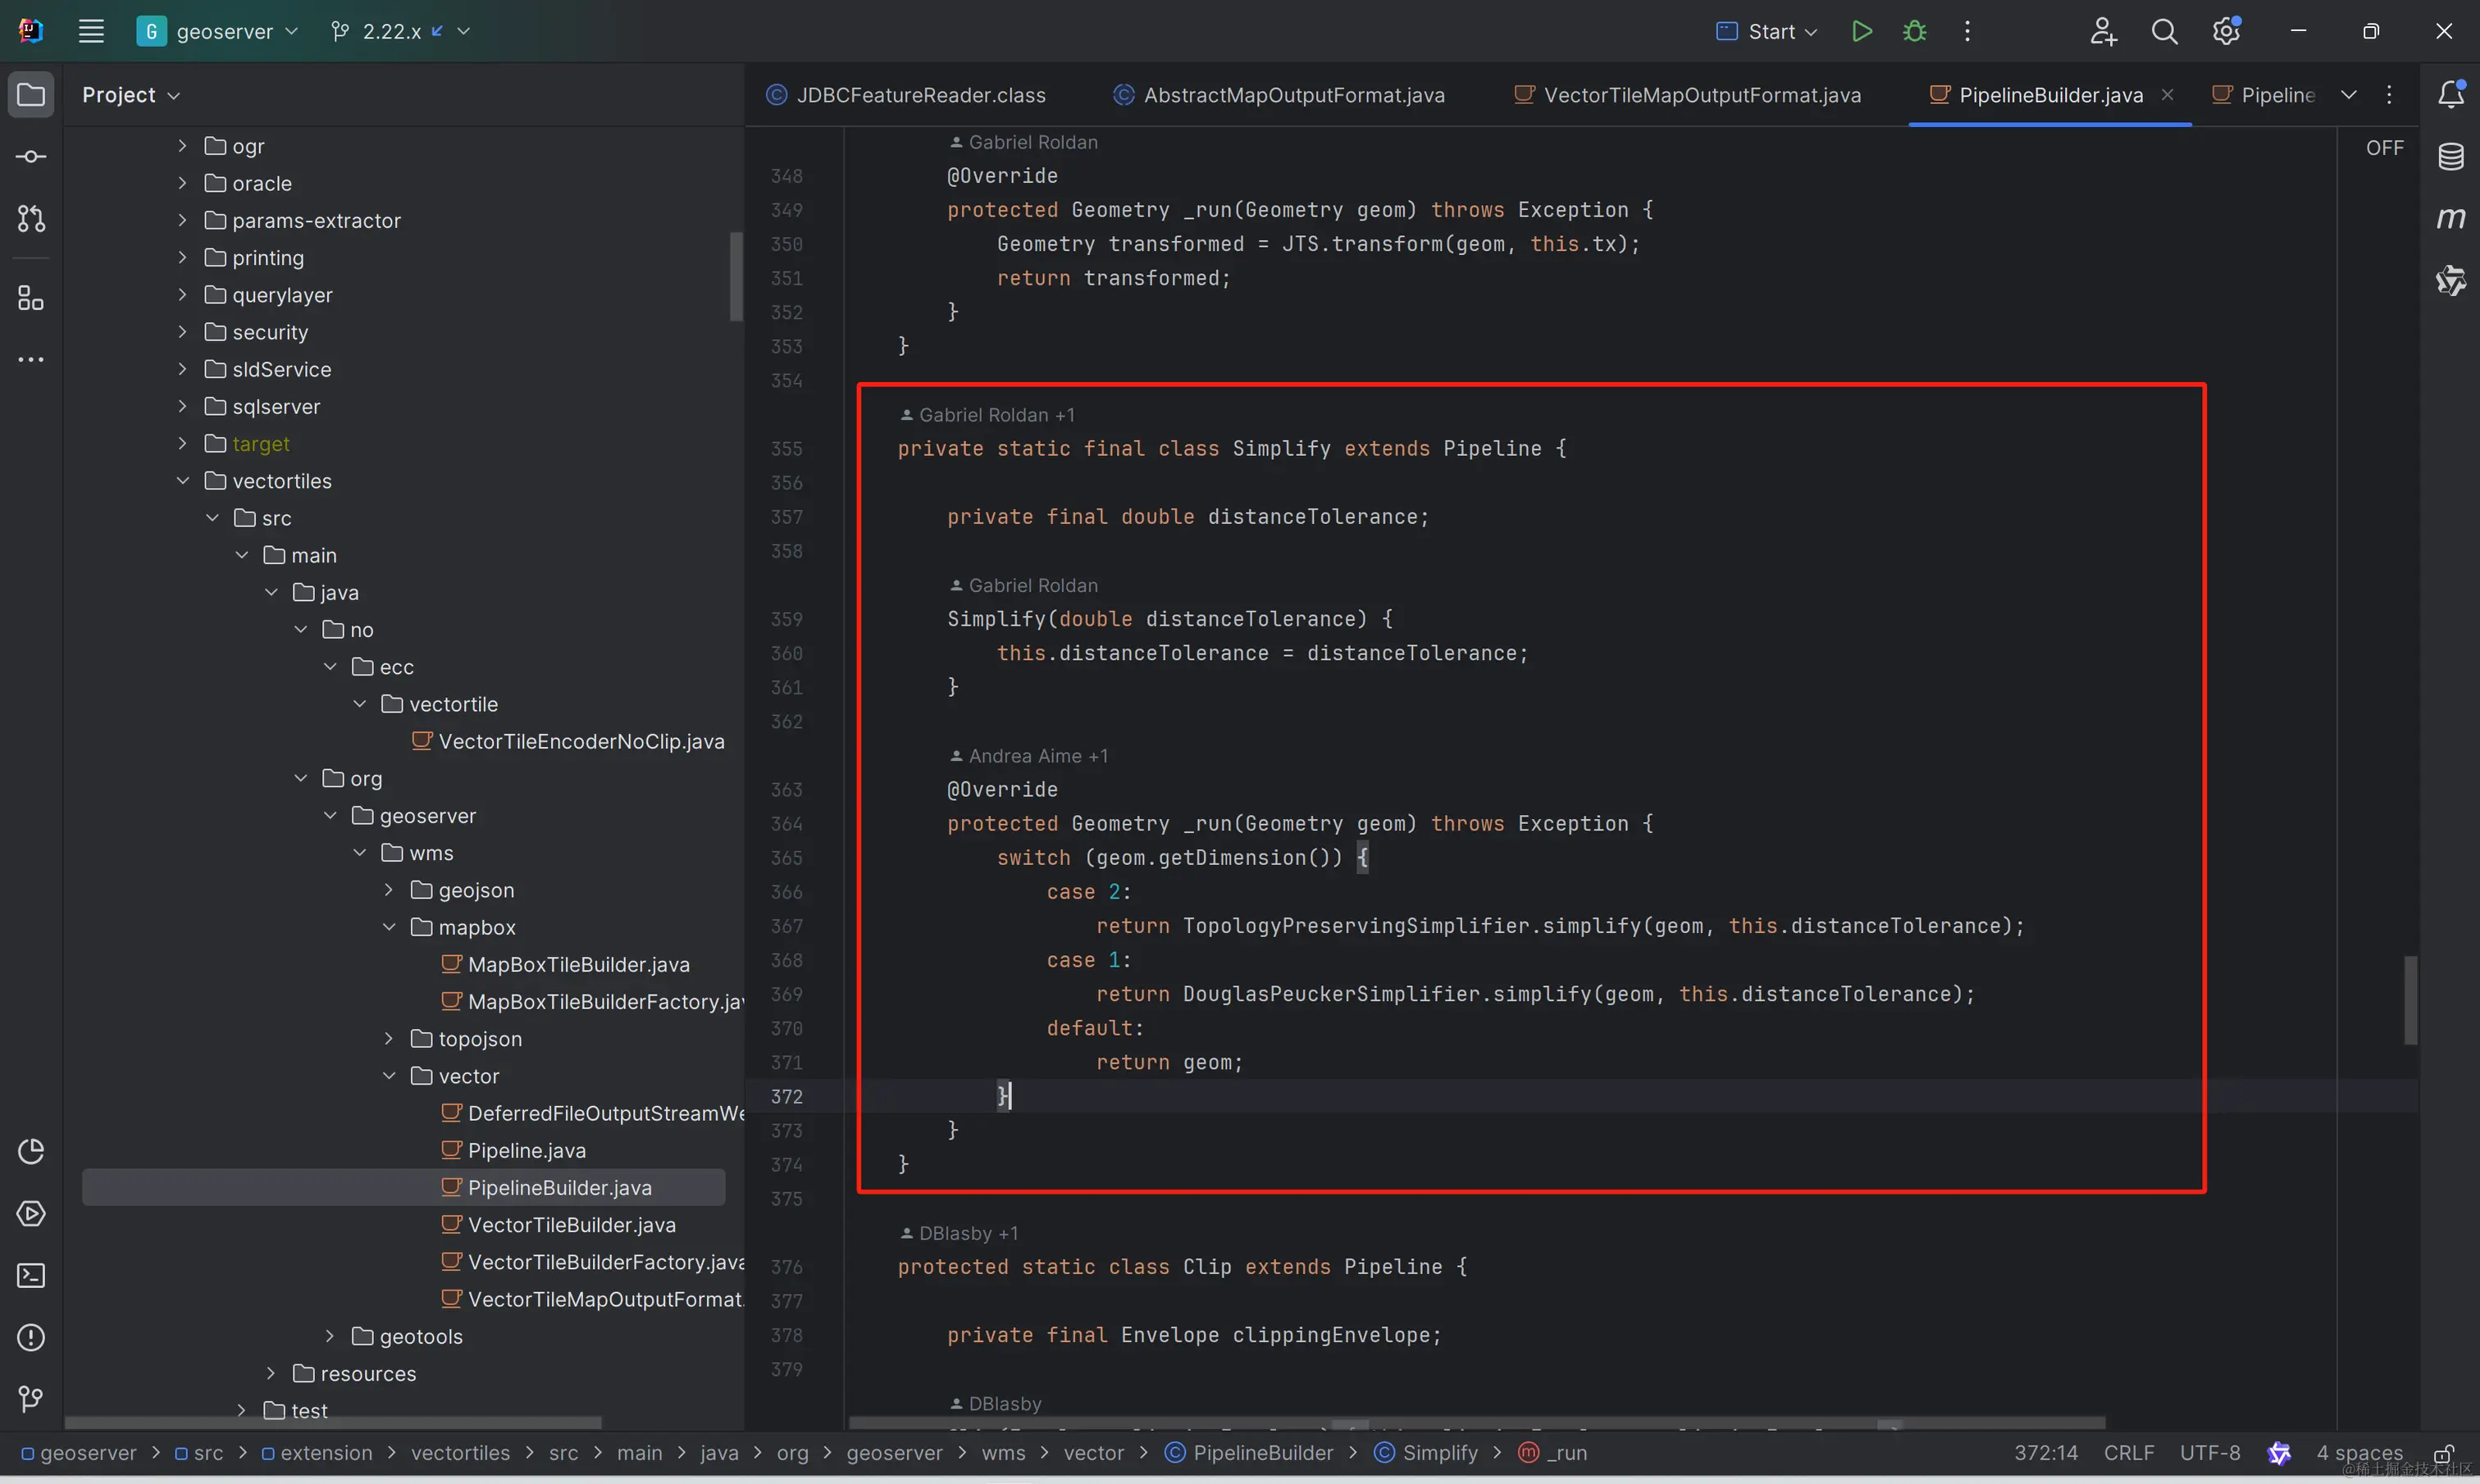This screenshot has width=2480, height=1484.
Task: Expand the oracle folder
Action: click(x=182, y=183)
